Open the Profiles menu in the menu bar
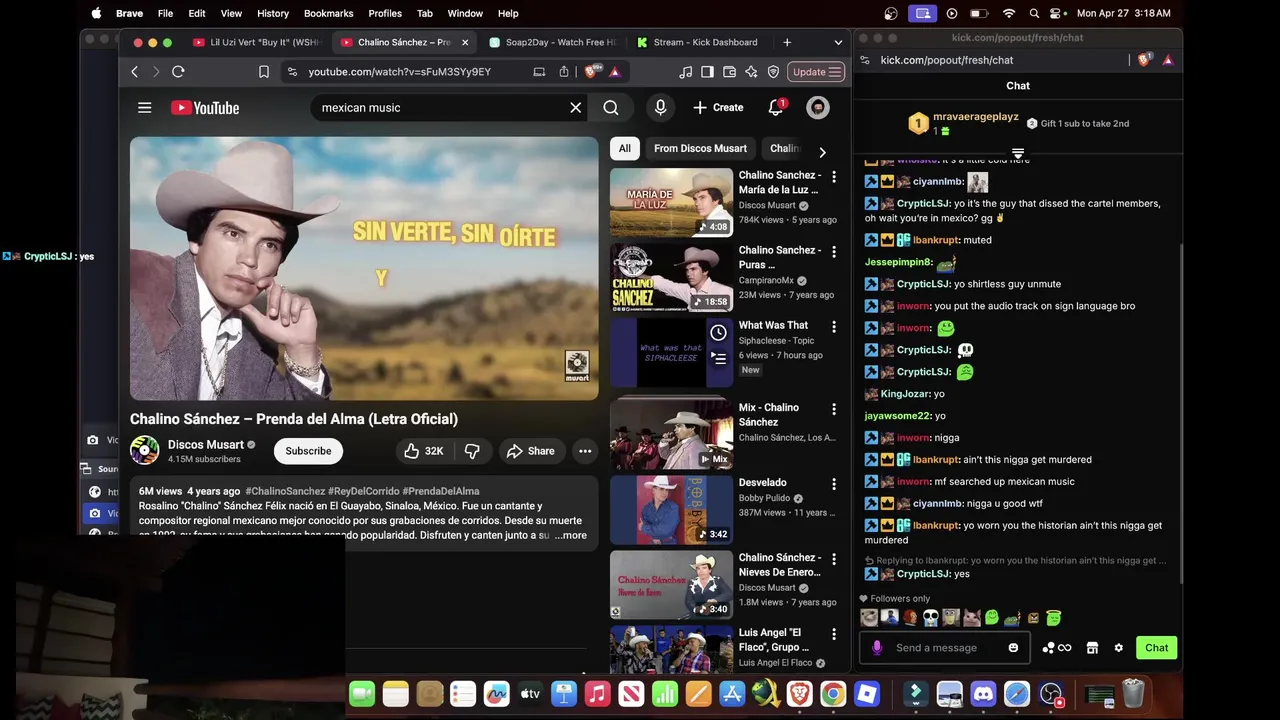 [x=385, y=13]
